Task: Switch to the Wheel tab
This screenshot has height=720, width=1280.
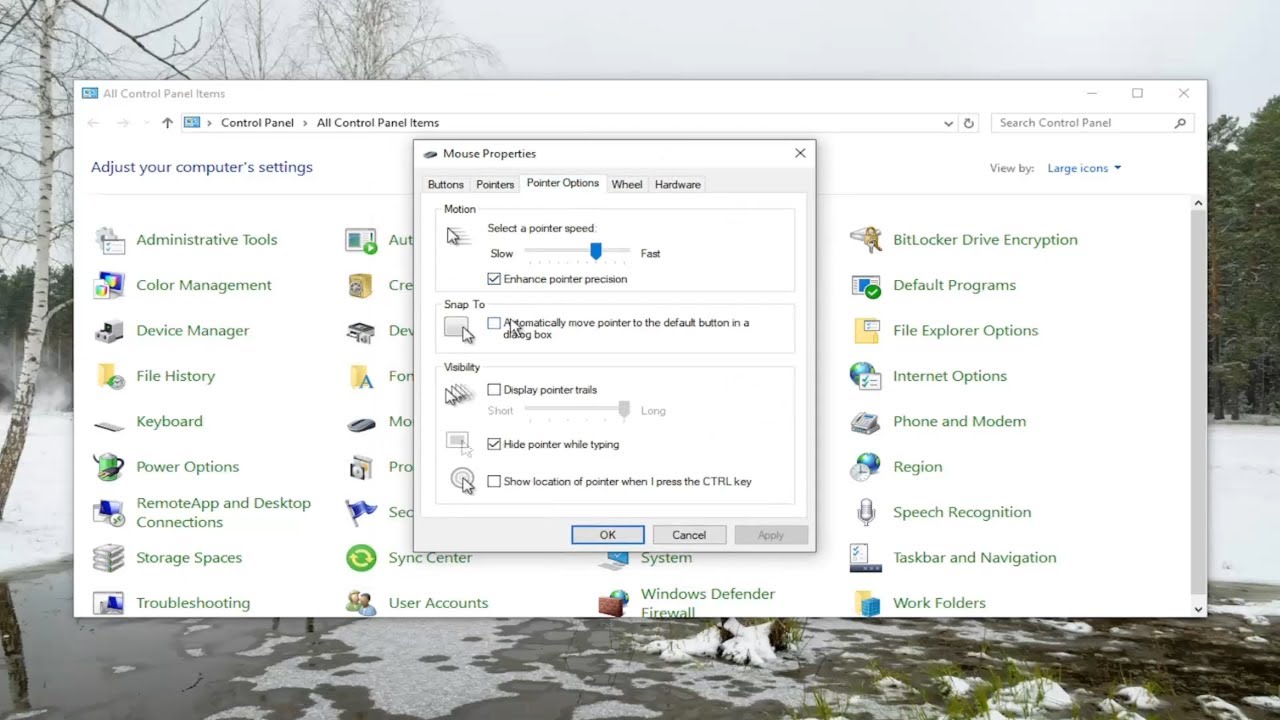Action: pyautogui.click(x=627, y=185)
